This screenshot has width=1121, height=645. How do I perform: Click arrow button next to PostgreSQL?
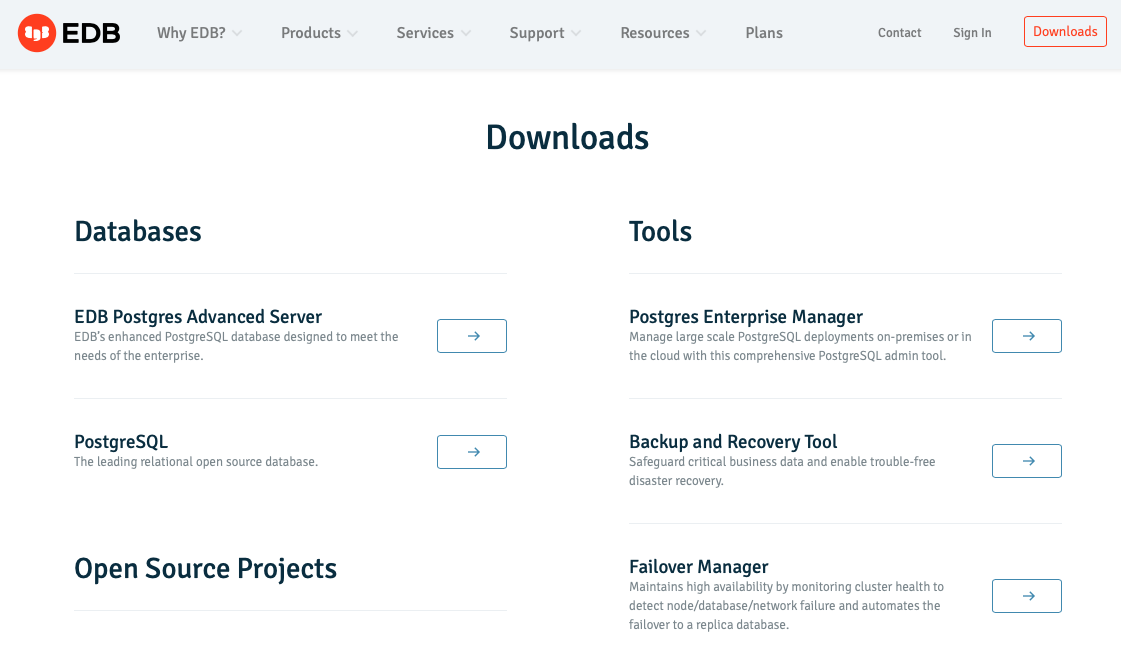pyautogui.click(x=472, y=452)
